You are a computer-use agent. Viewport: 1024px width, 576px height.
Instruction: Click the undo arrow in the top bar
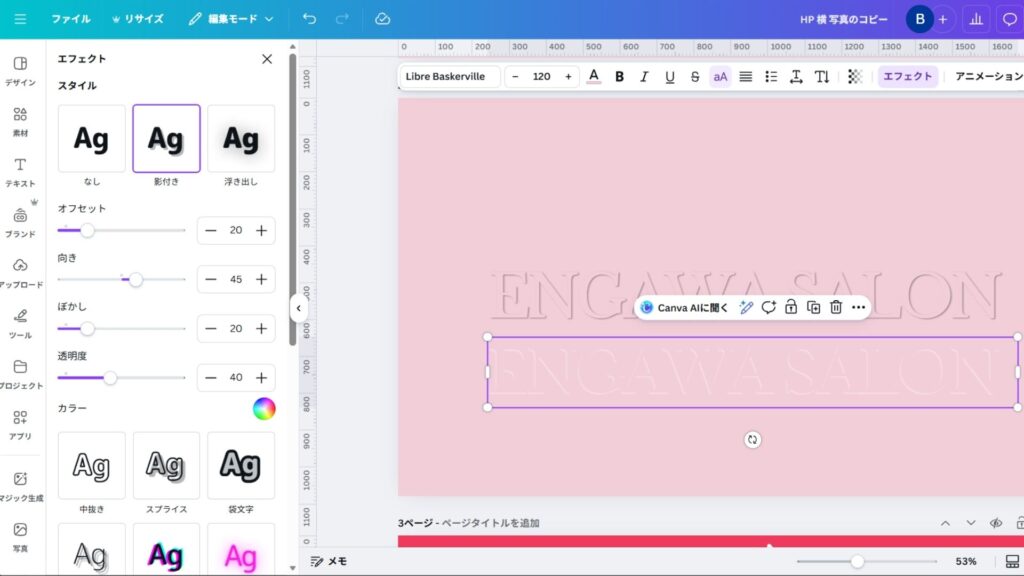pos(309,19)
